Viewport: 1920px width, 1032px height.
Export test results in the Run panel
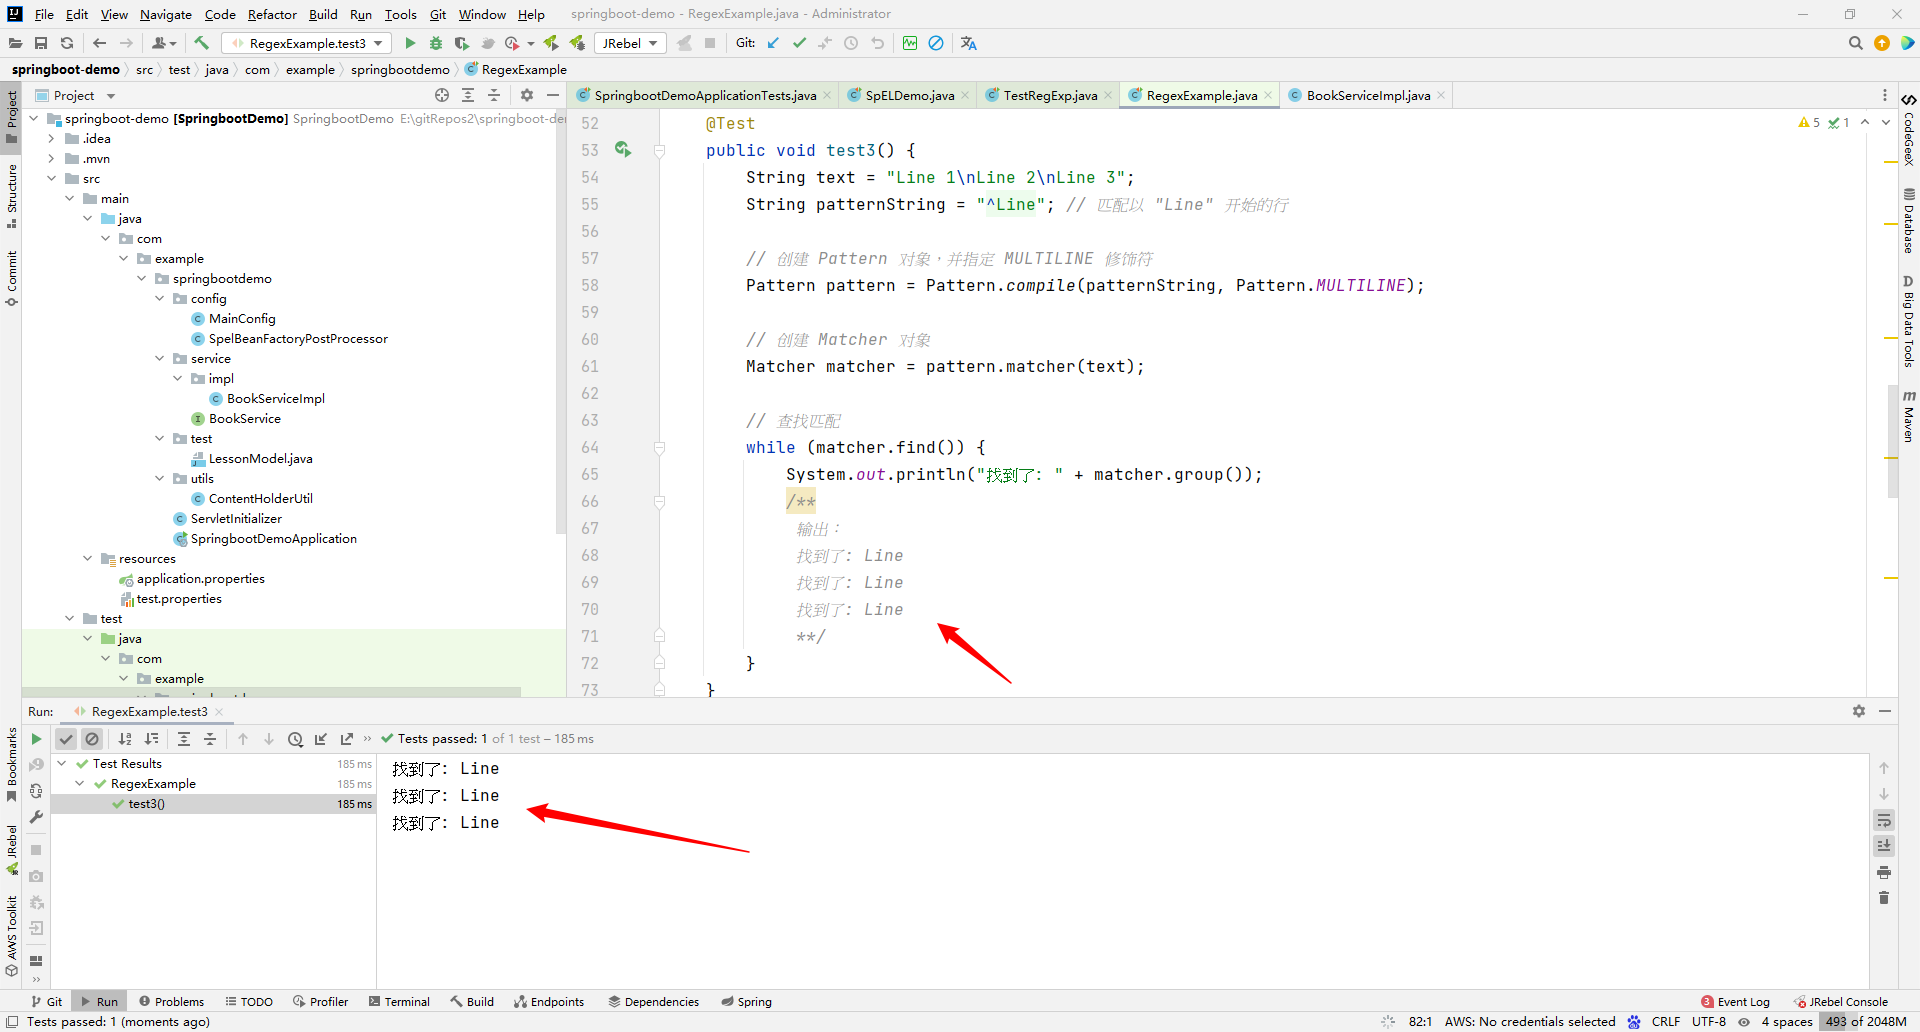(x=347, y=739)
